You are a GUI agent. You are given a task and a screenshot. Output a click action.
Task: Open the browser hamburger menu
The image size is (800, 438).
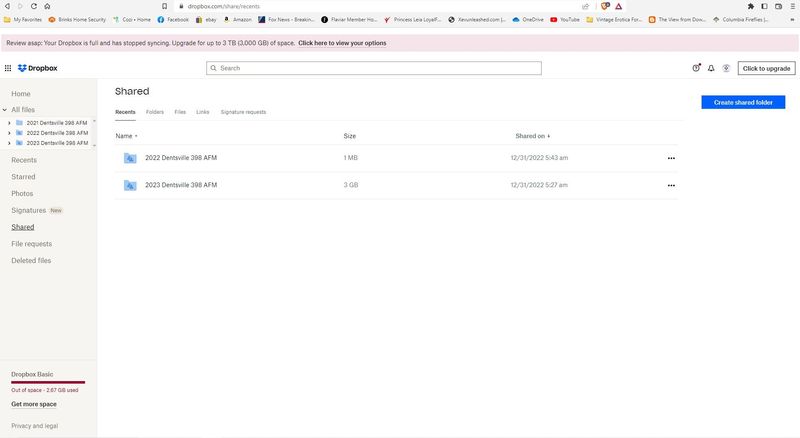click(792, 6)
